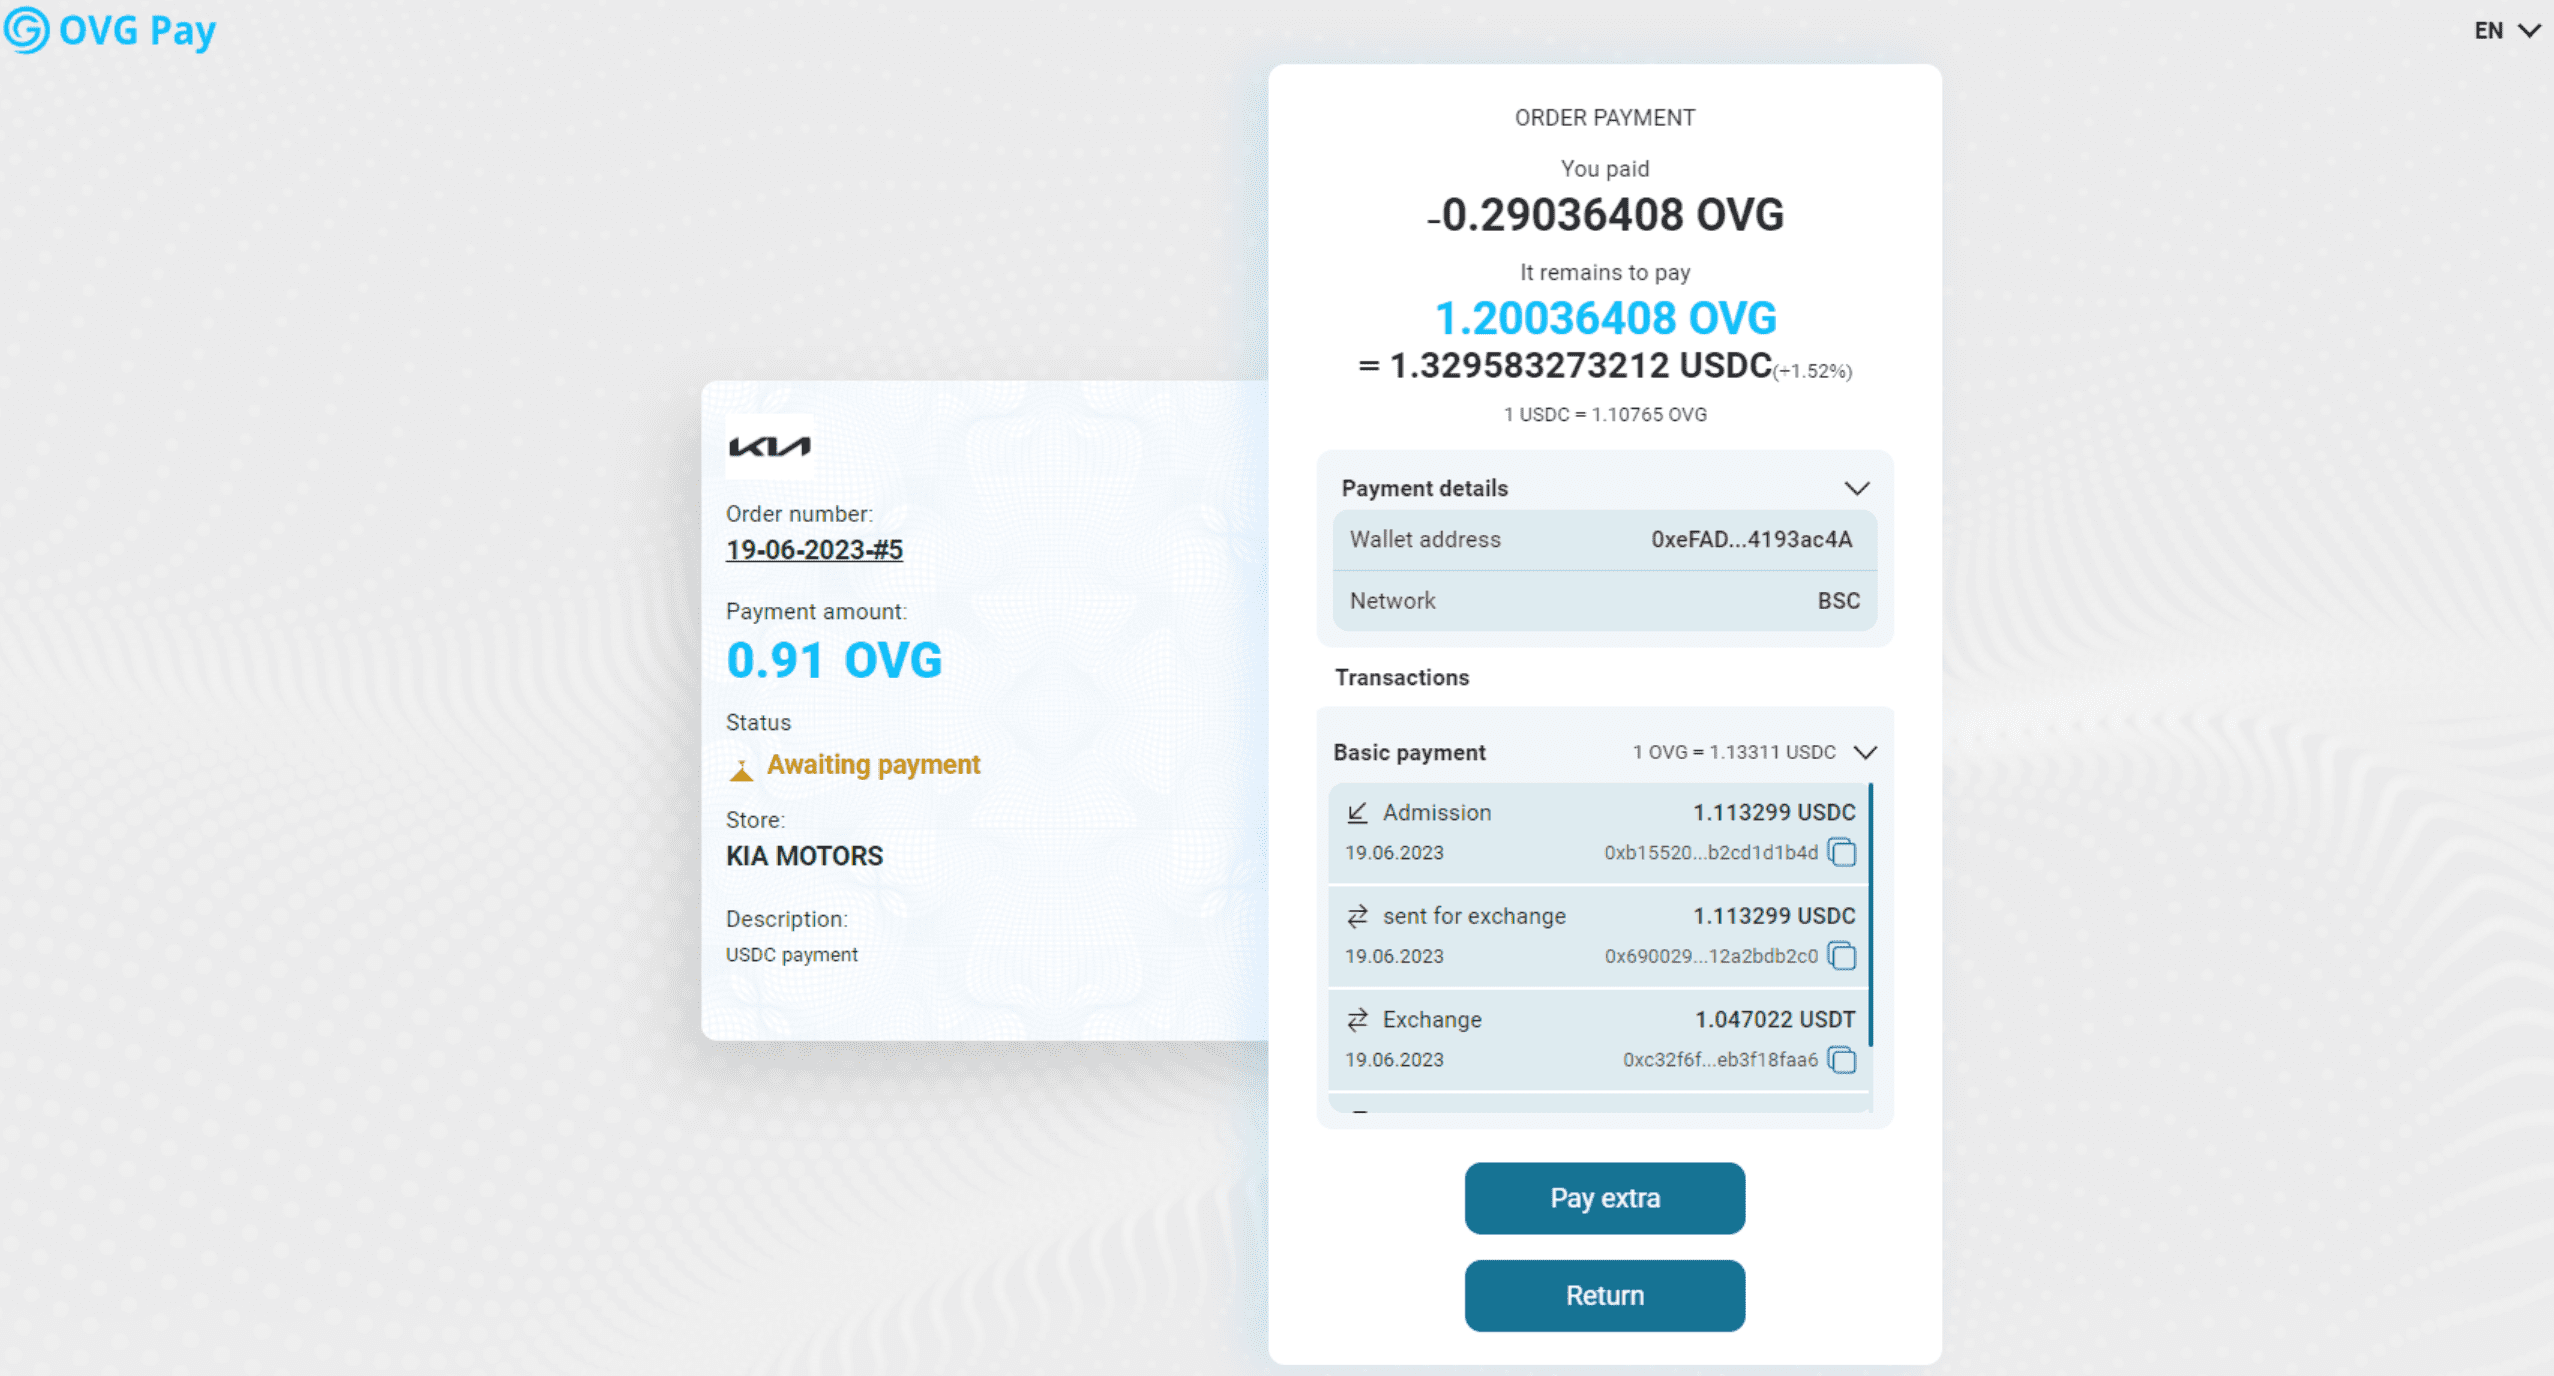Click the Awaiting payment hourglass icon

pyautogui.click(x=741, y=769)
